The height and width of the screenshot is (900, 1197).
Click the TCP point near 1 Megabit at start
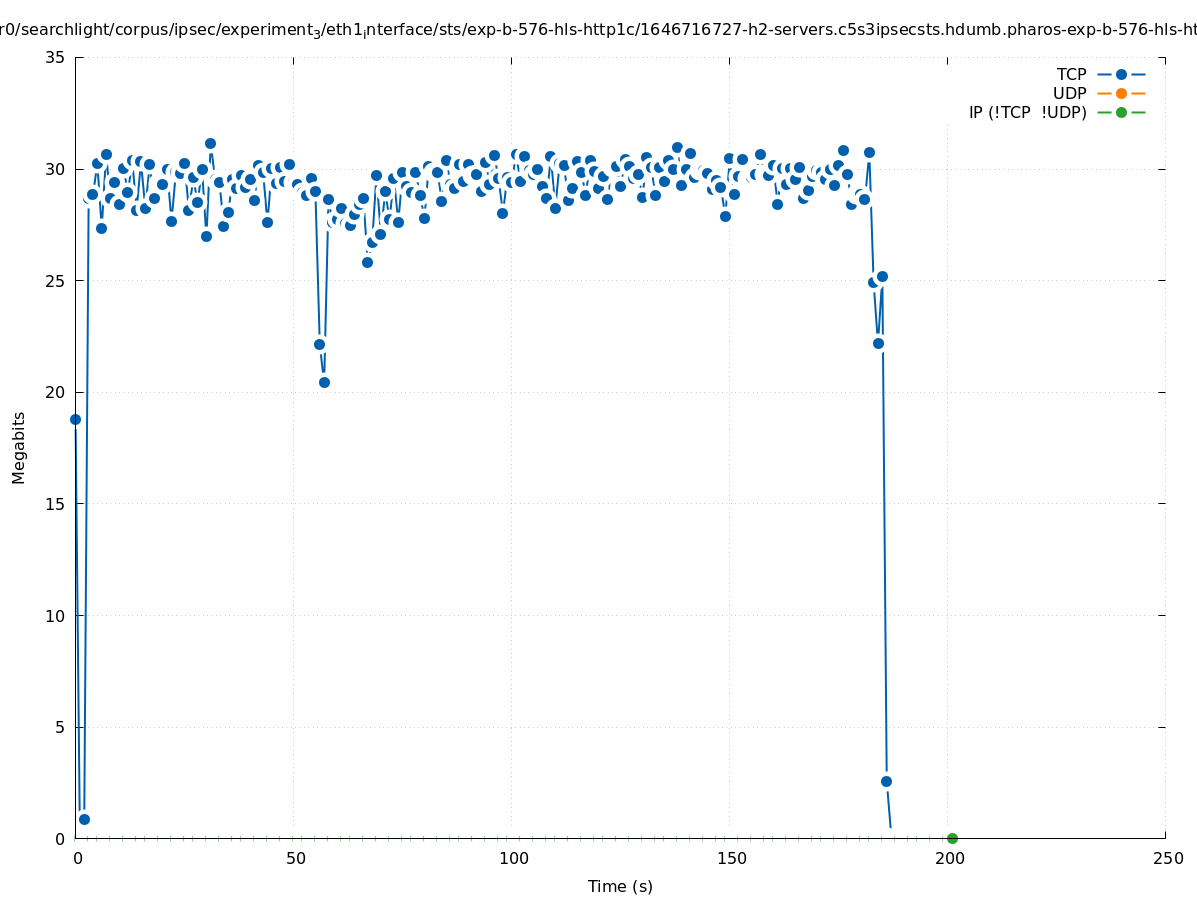pyautogui.click(x=84, y=819)
